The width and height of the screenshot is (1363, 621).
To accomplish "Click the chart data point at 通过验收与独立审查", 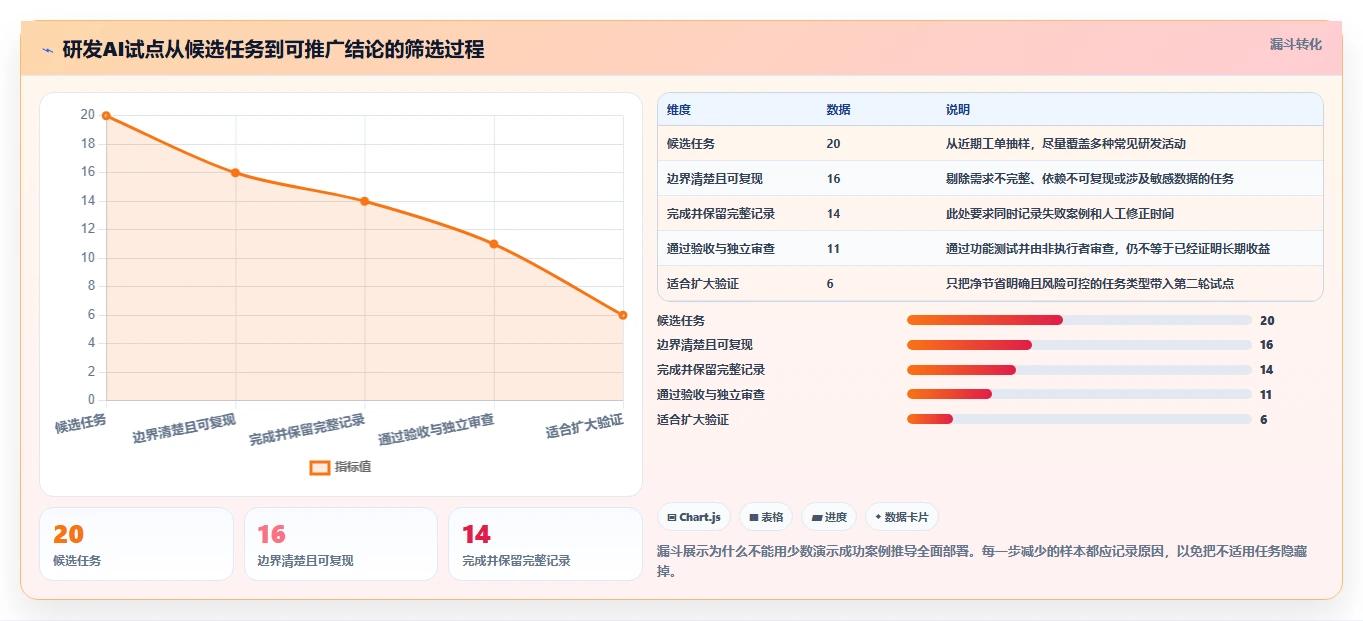I will [x=493, y=244].
